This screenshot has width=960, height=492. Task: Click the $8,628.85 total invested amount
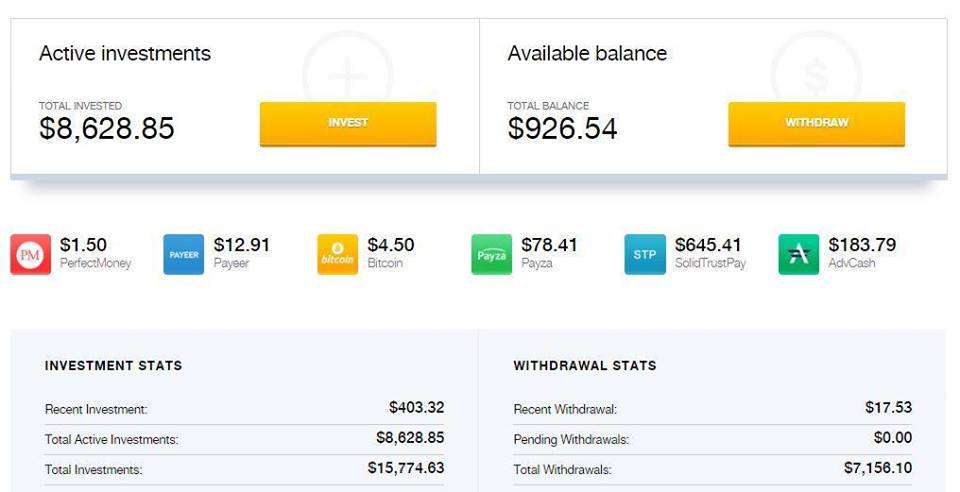point(107,129)
